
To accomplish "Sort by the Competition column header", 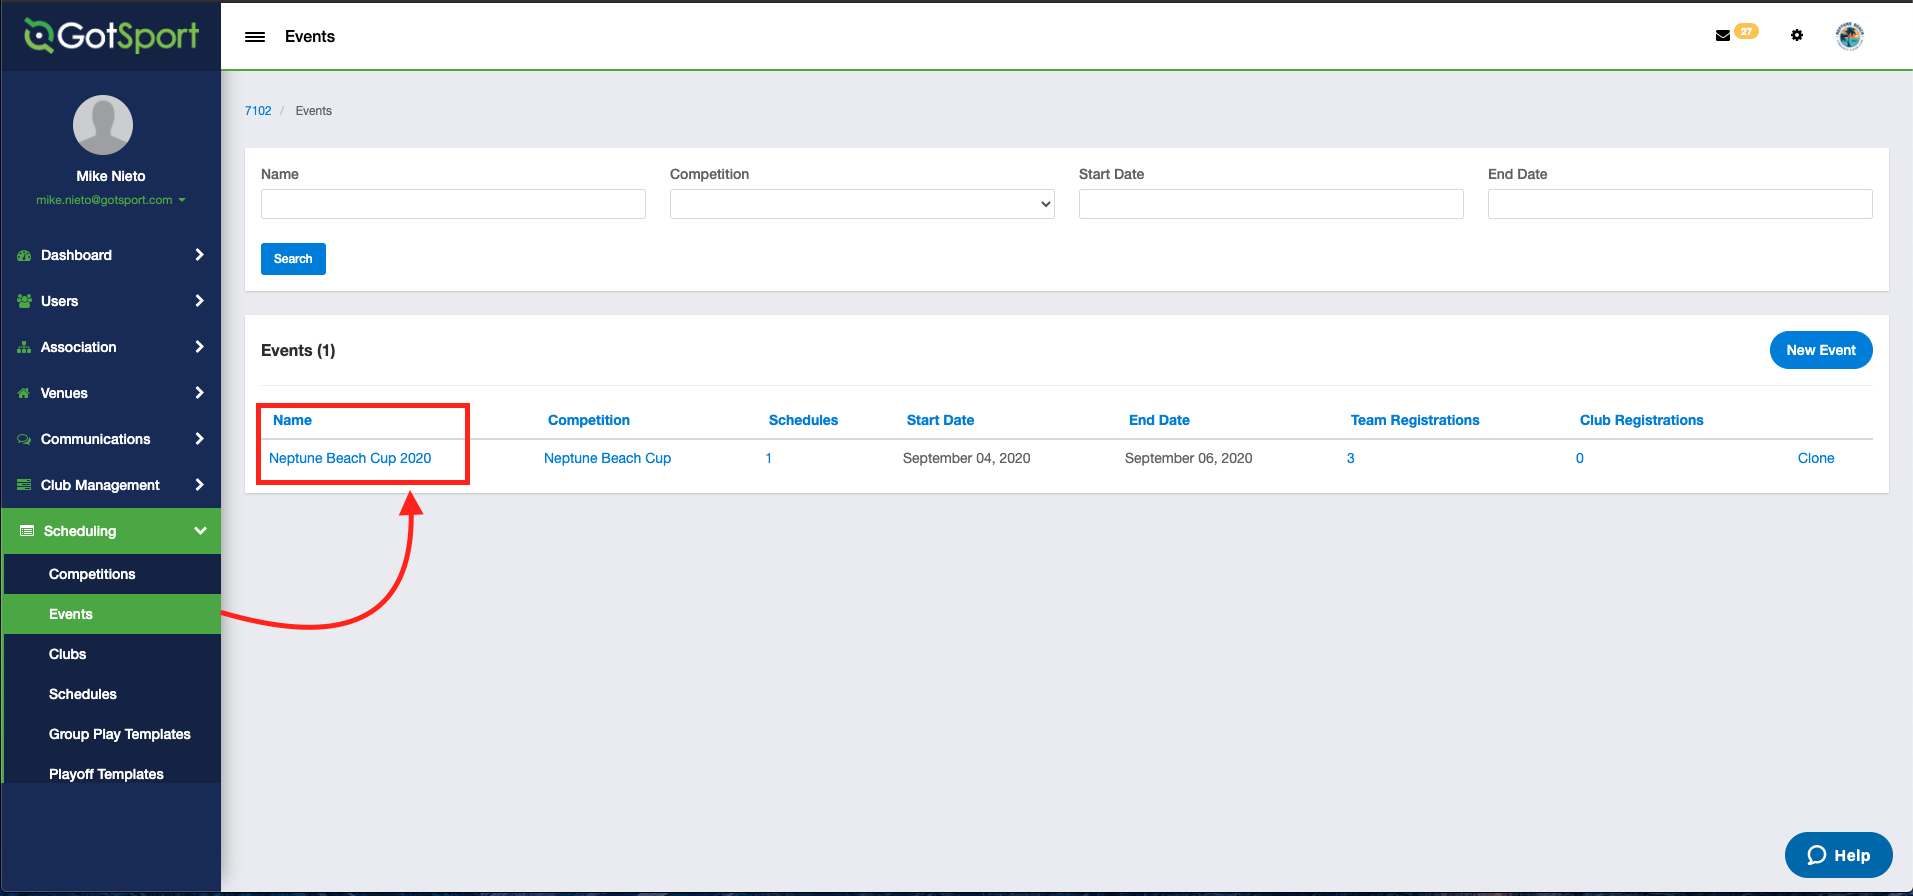I will pos(589,420).
